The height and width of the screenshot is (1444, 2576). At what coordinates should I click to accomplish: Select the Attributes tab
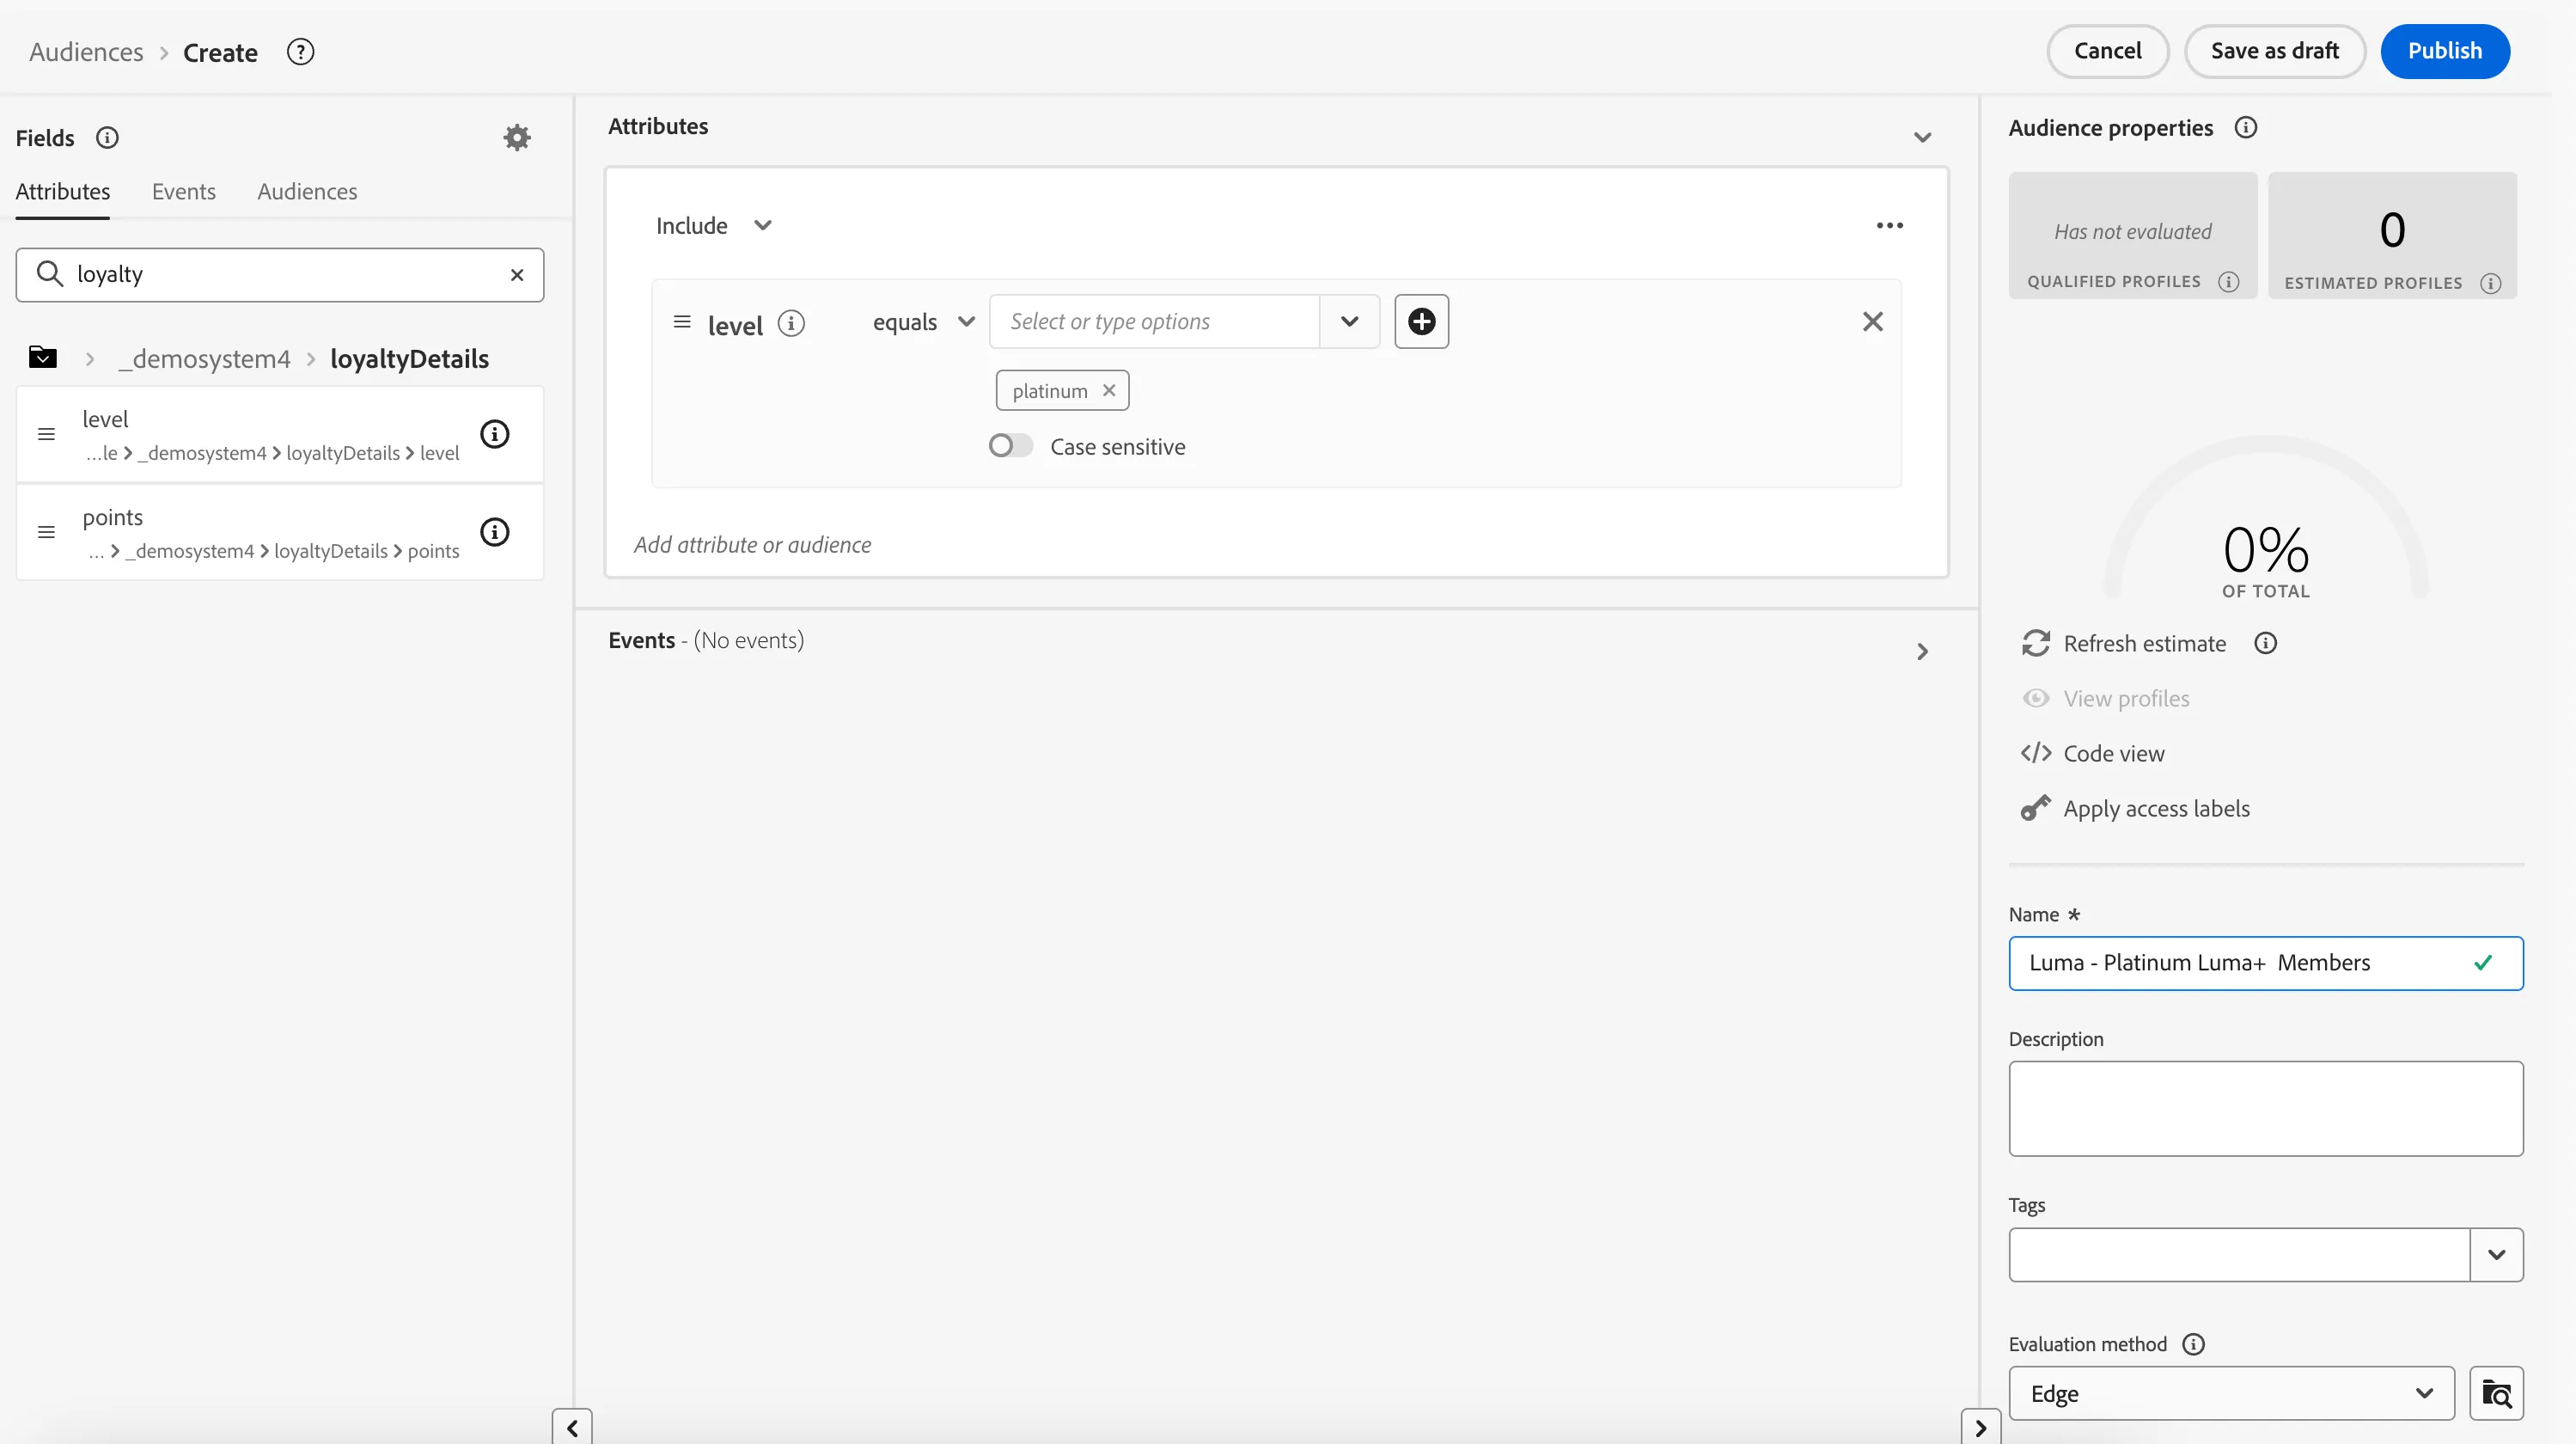tap(63, 191)
